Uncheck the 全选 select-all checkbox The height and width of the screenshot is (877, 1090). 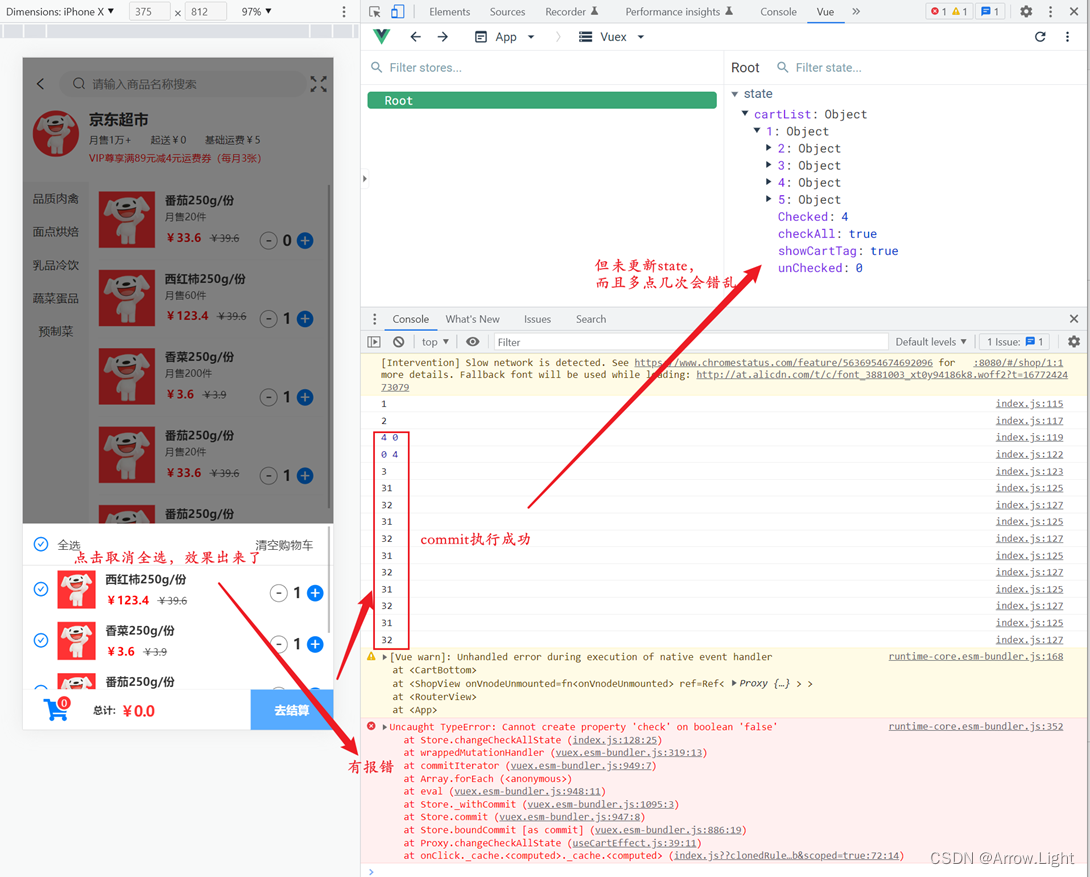point(40,544)
